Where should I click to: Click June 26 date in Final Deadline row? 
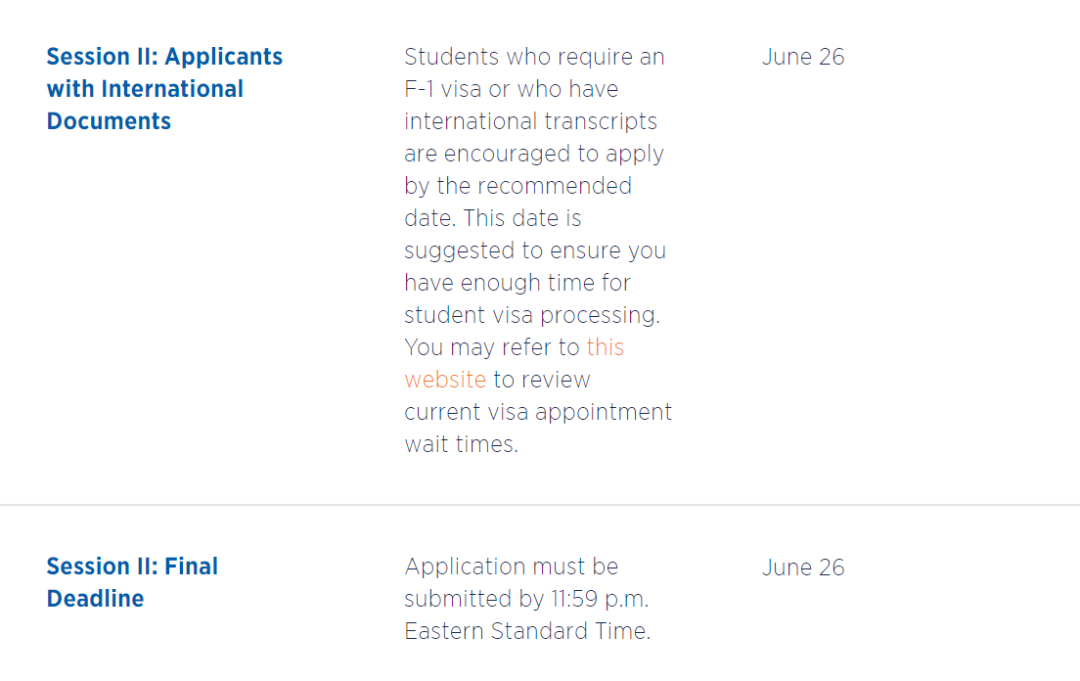(803, 567)
